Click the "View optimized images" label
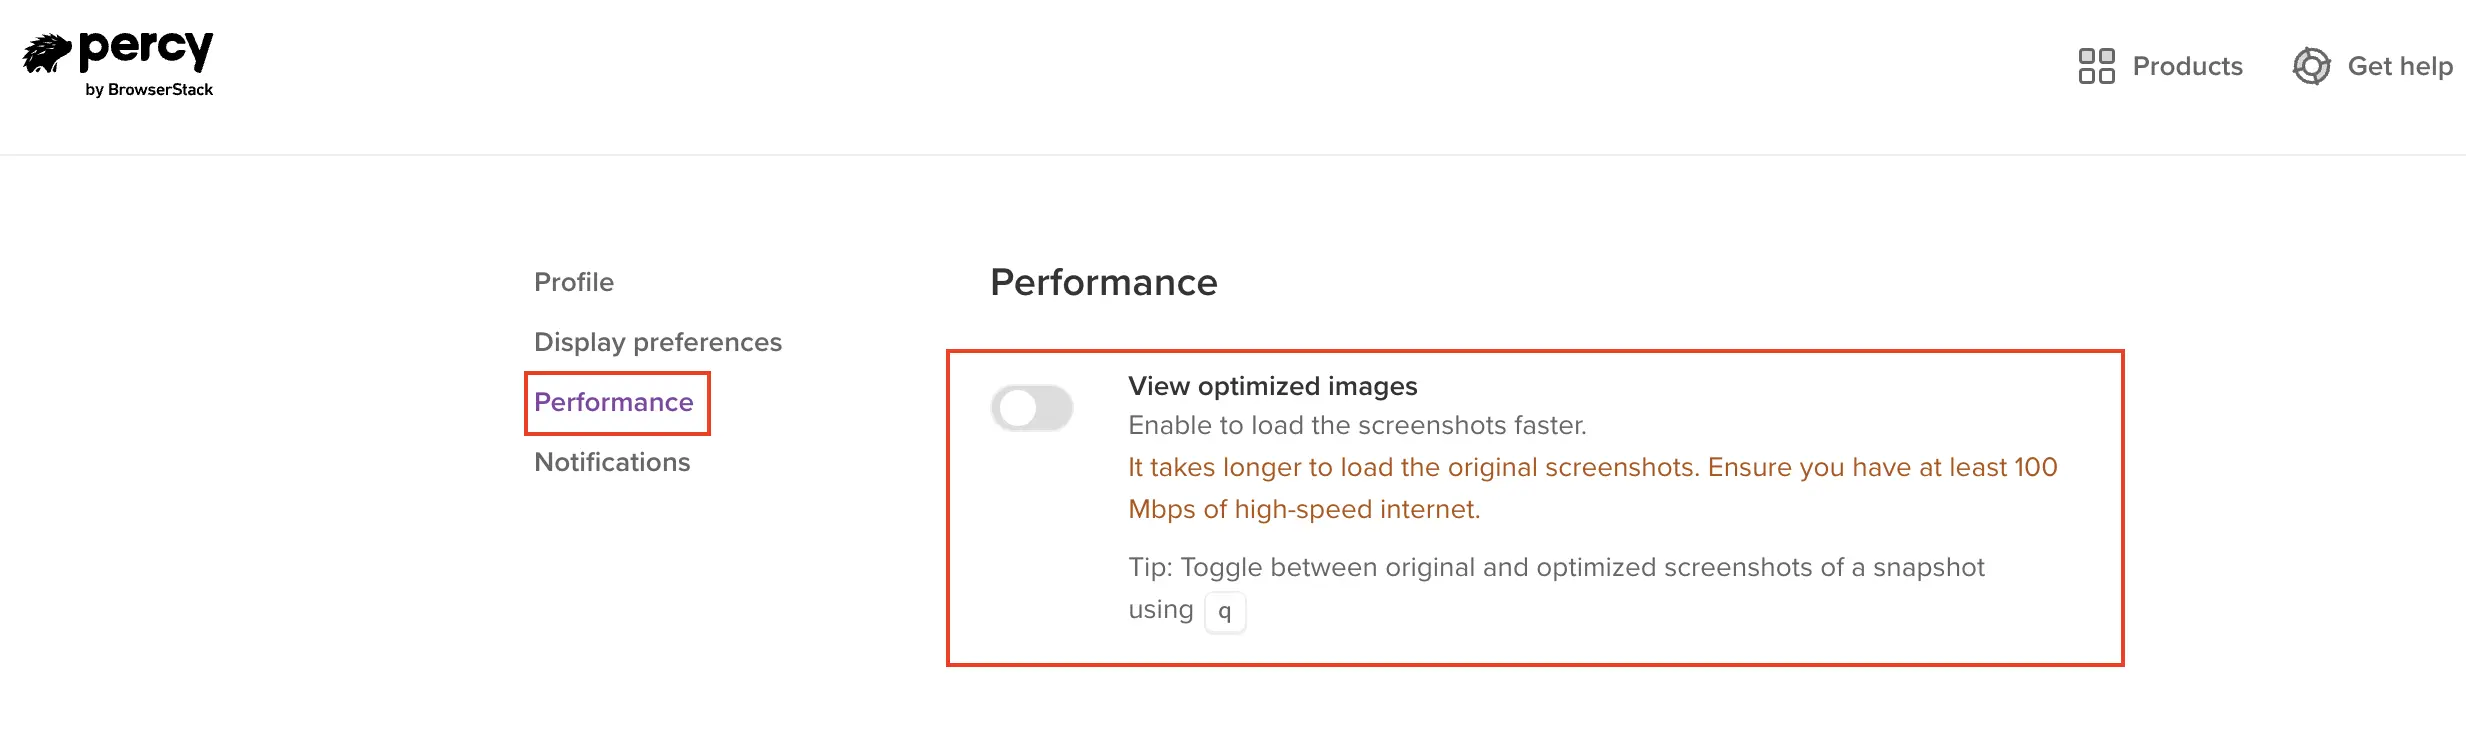2466x748 pixels. coord(1272,386)
